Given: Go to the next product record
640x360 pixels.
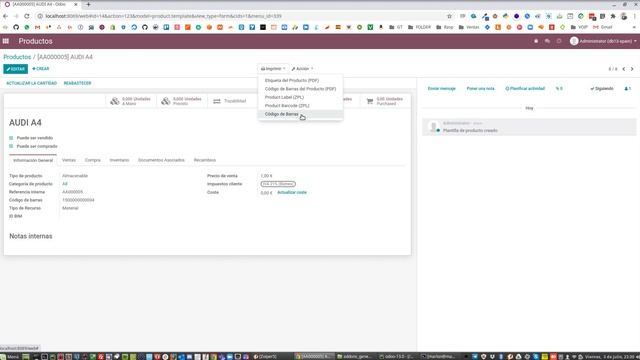Looking at the screenshot, I should [x=632, y=69].
